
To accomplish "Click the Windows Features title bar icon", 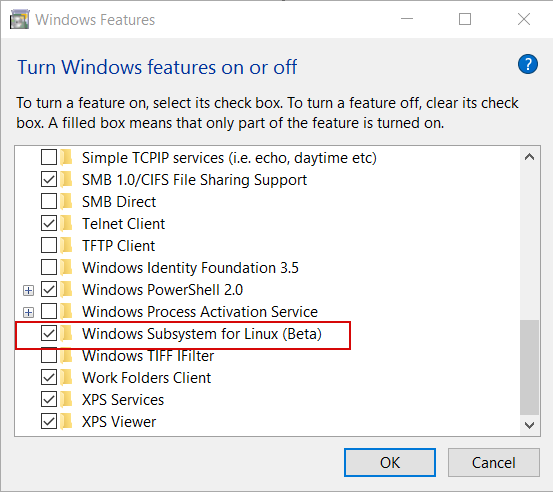I will coord(19,19).
